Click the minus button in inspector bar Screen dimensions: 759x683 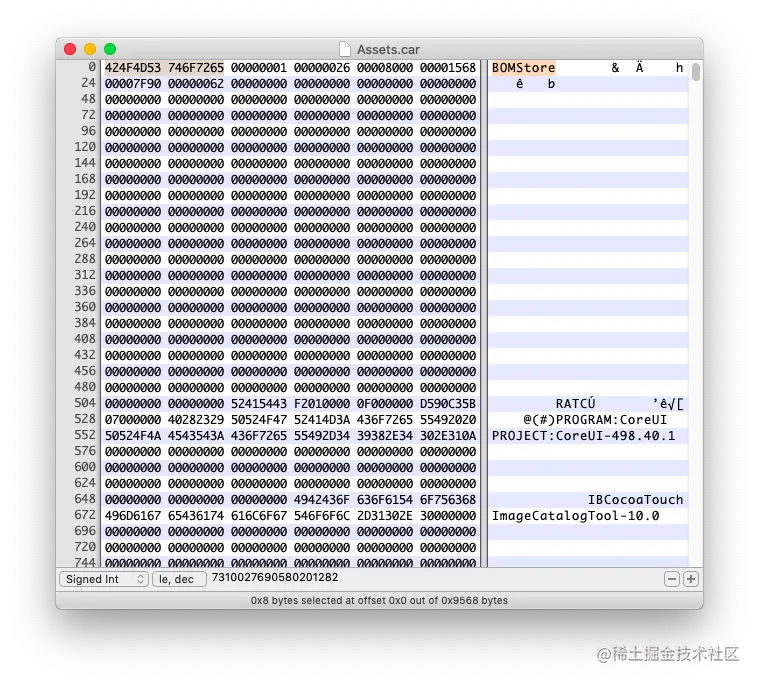(x=672, y=579)
